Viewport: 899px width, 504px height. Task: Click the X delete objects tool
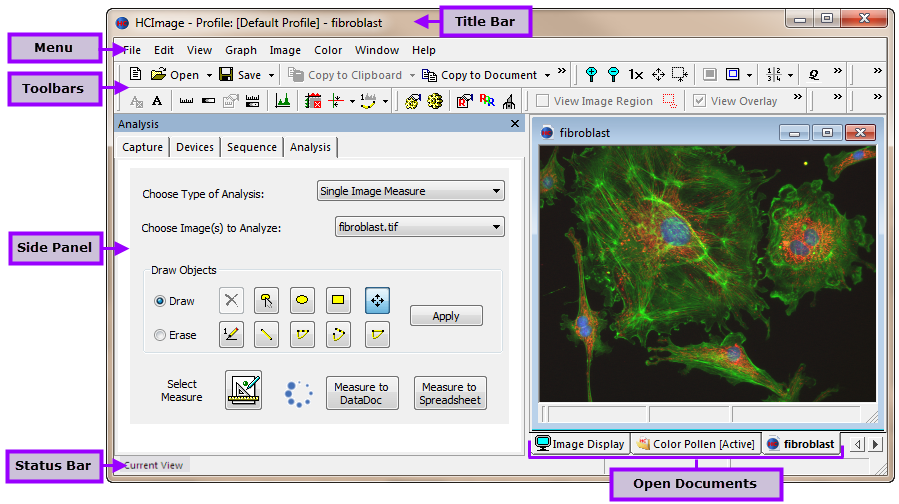click(232, 300)
